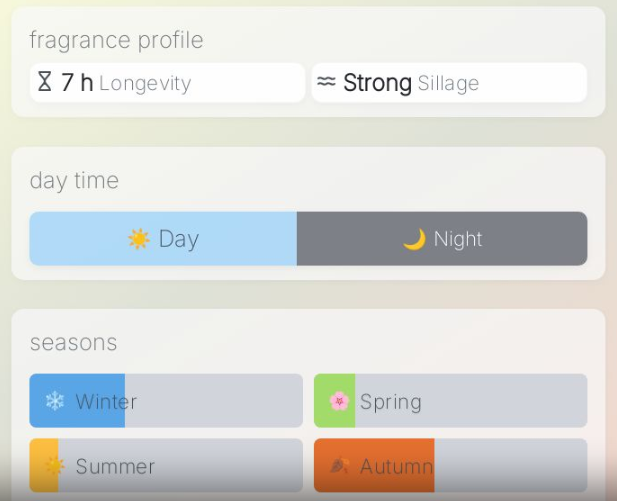The height and width of the screenshot is (501, 617).
Task: Click the fragrance profile heading
Action: coord(116,40)
